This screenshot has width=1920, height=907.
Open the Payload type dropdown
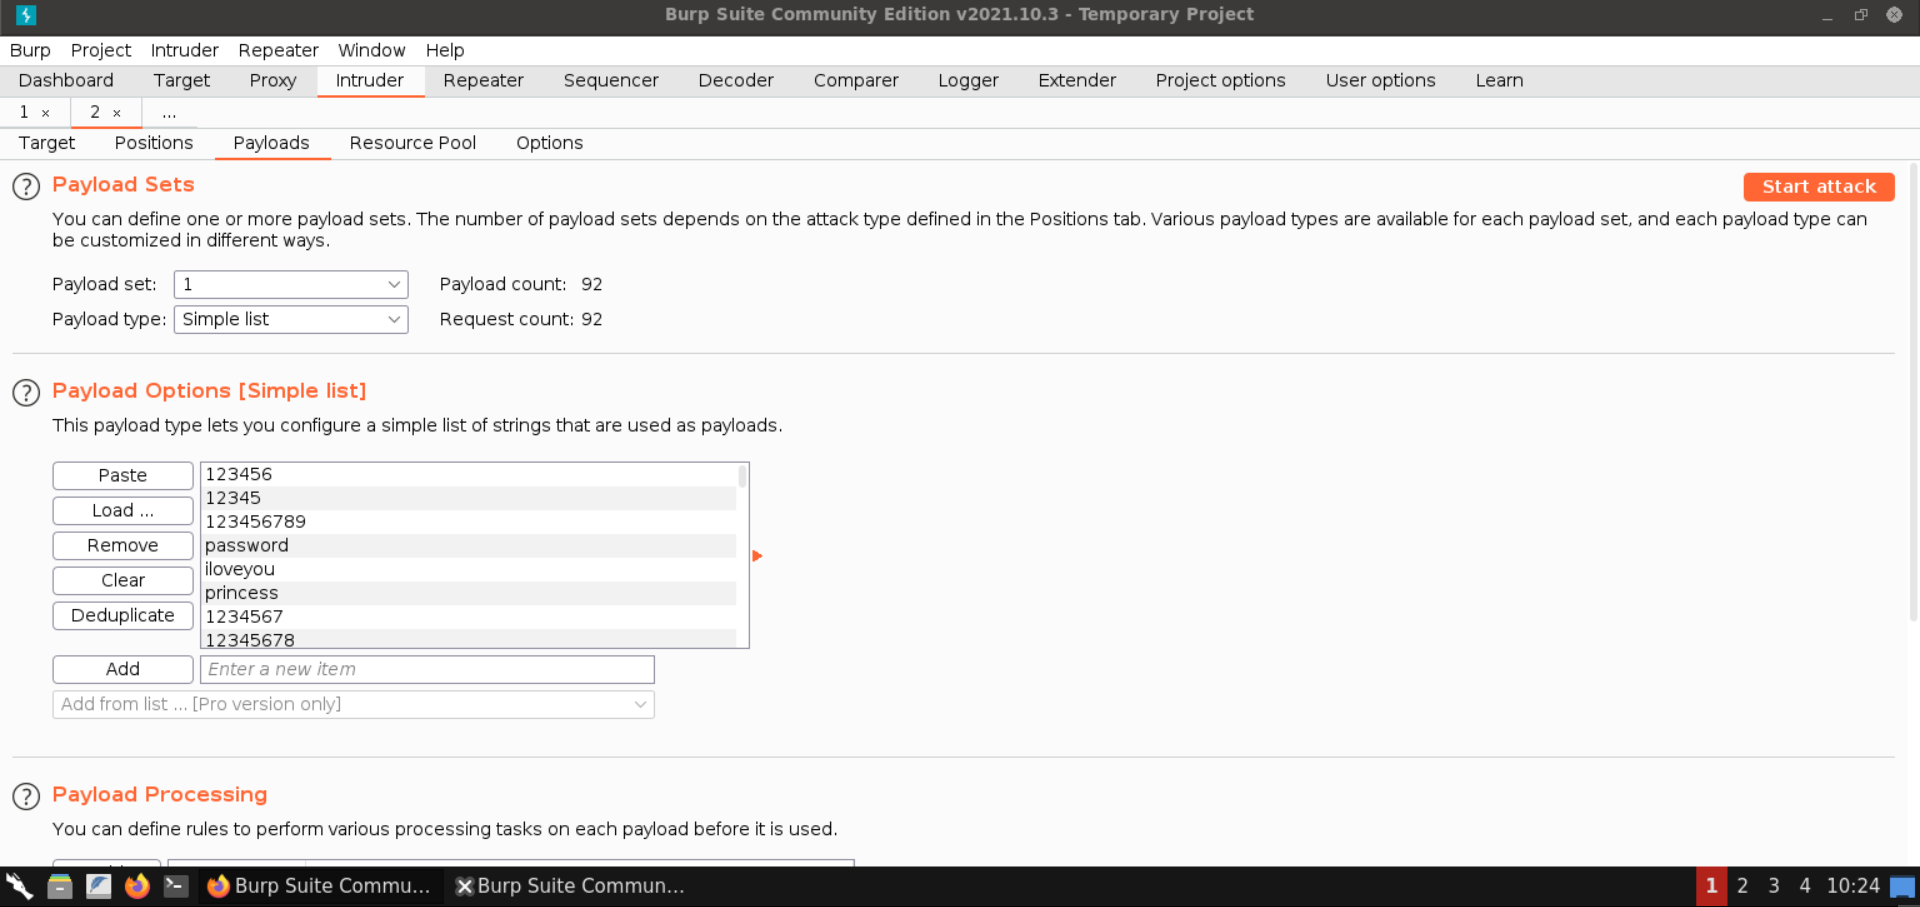click(291, 320)
